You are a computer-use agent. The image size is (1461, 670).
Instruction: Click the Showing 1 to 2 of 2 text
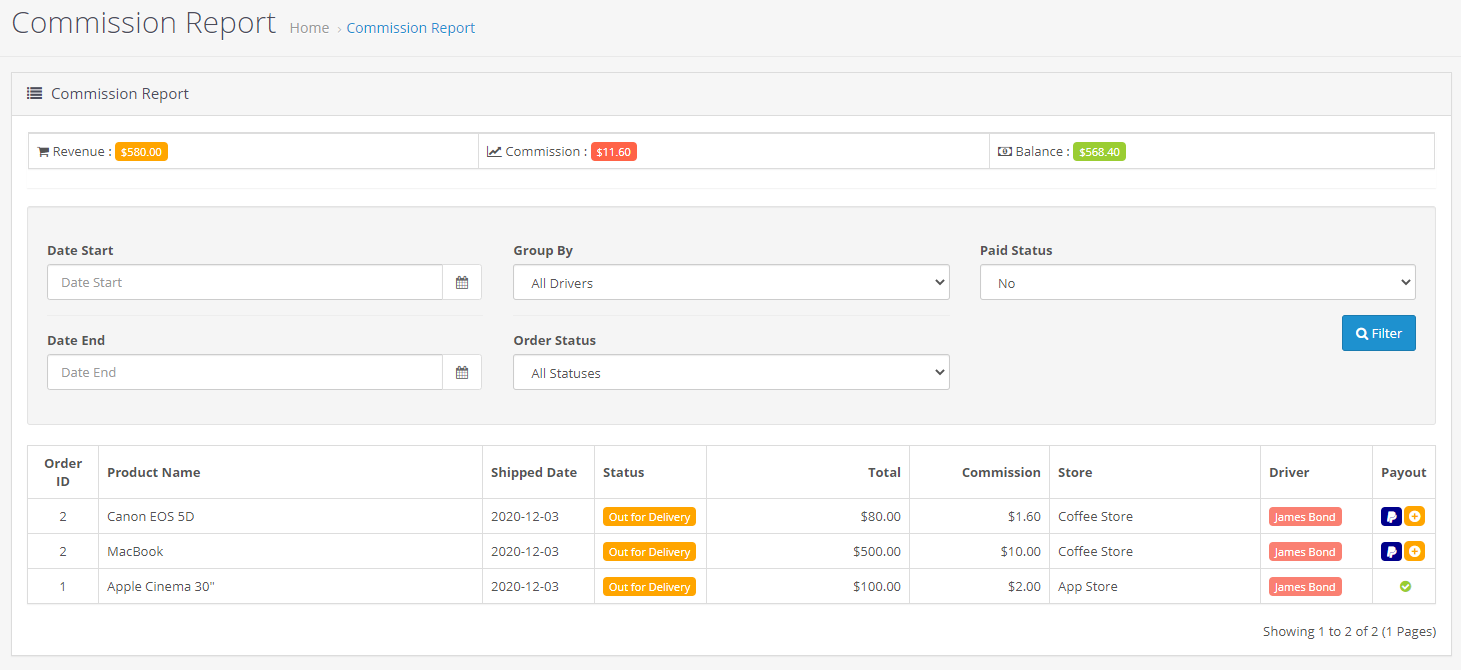[x=1349, y=632]
